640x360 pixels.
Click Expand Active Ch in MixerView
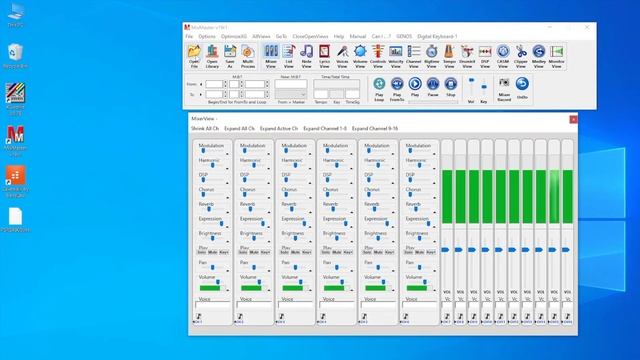(x=279, y=128)
